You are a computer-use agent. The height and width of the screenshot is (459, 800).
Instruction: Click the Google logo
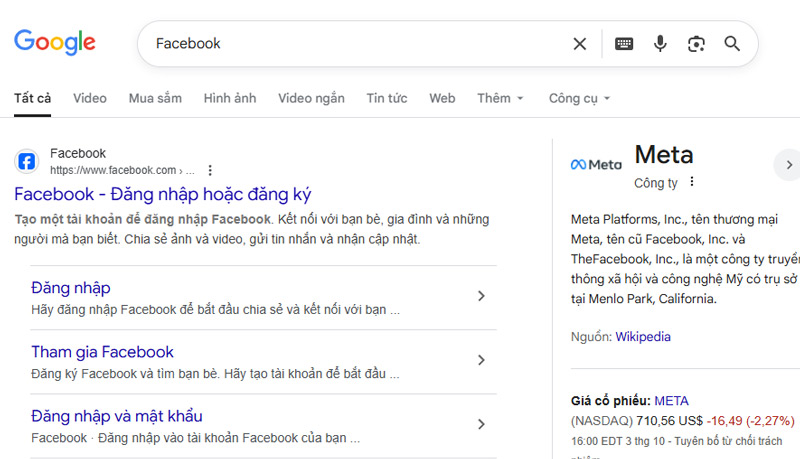(x=55, y=42)
